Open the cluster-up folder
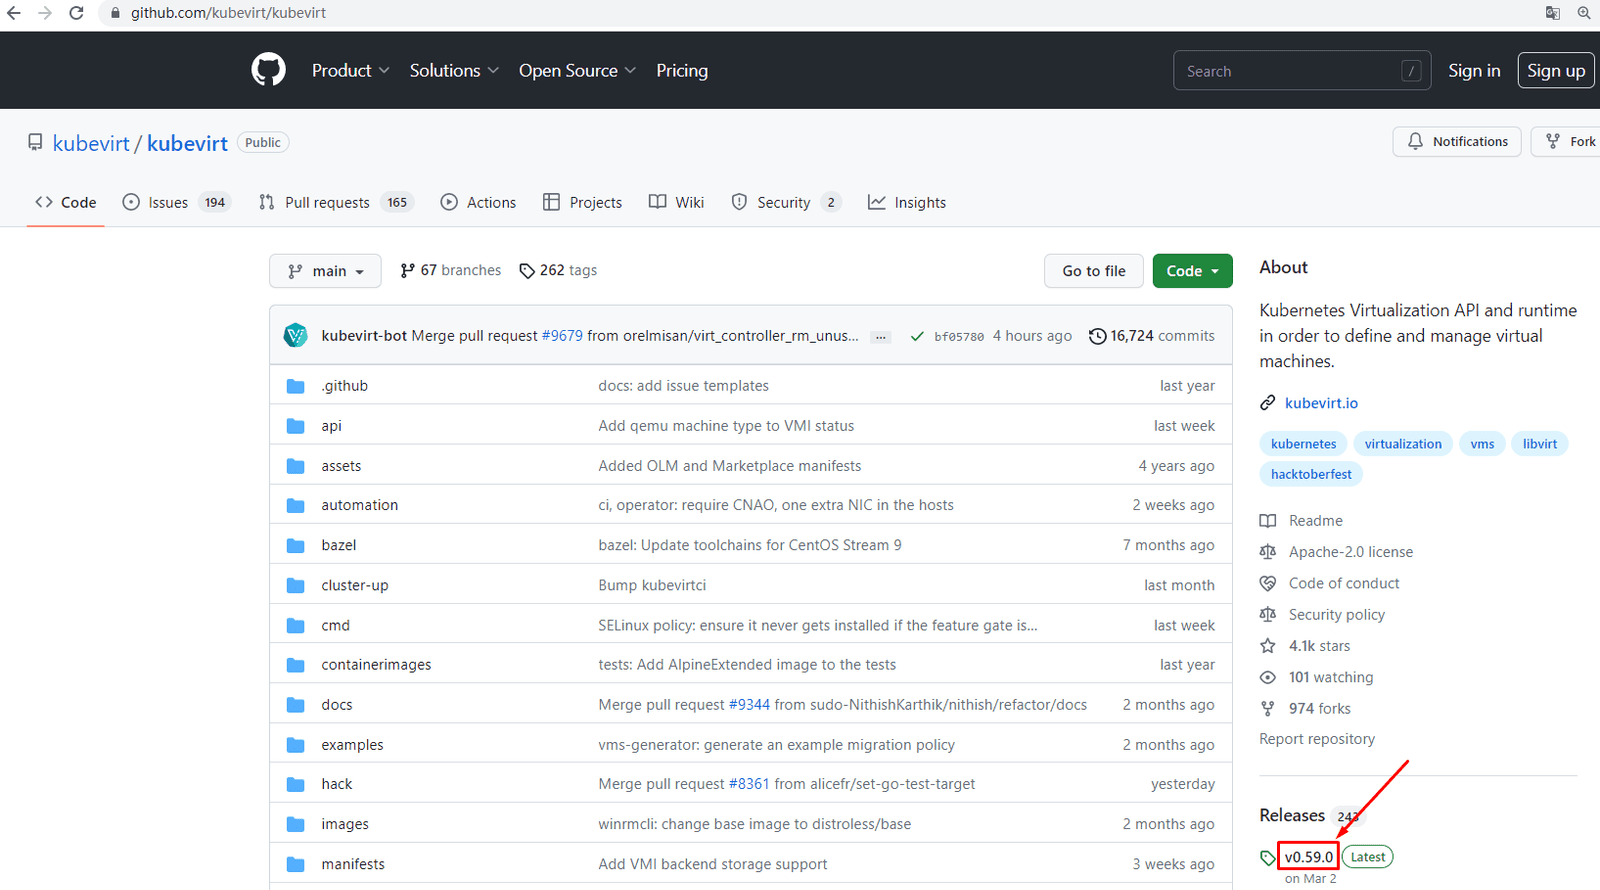Viewport: 1600px width, 890px height. (355, 585)
